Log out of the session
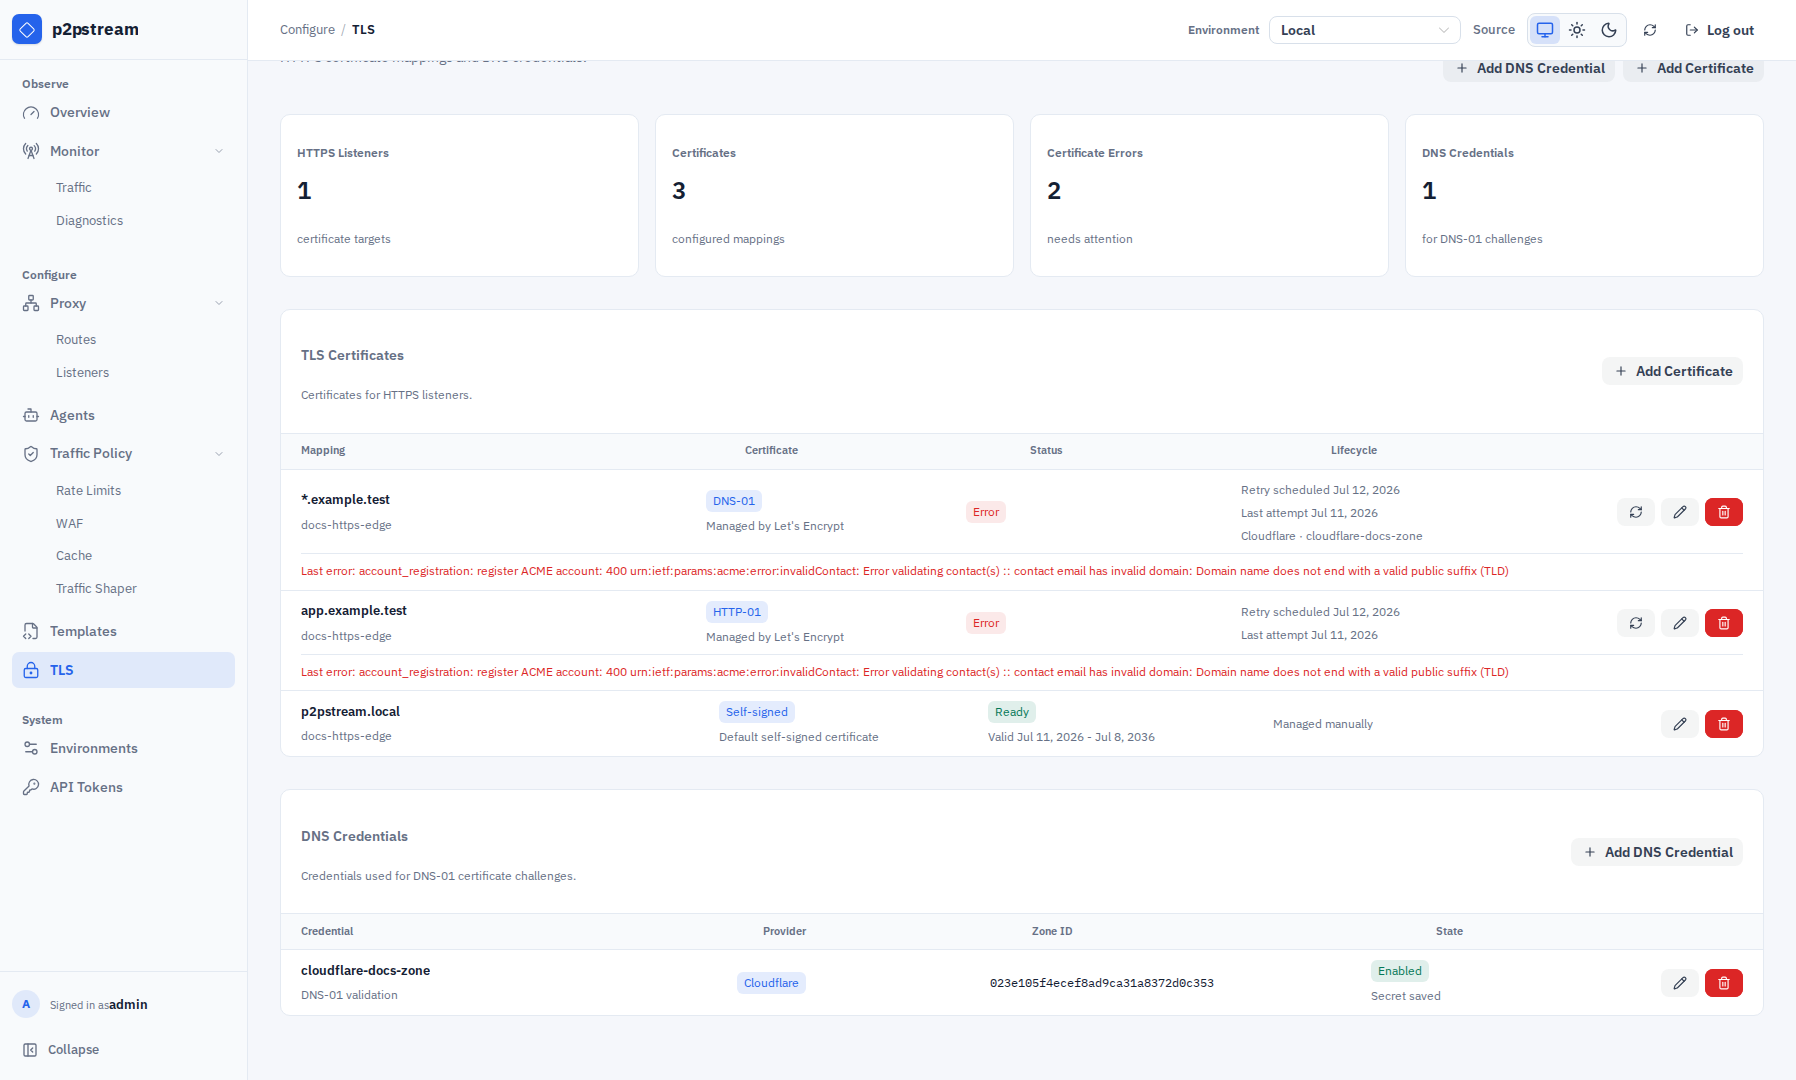Image resolution: width=1796 pixels, height=1080 pixels. click(1720, 30)
